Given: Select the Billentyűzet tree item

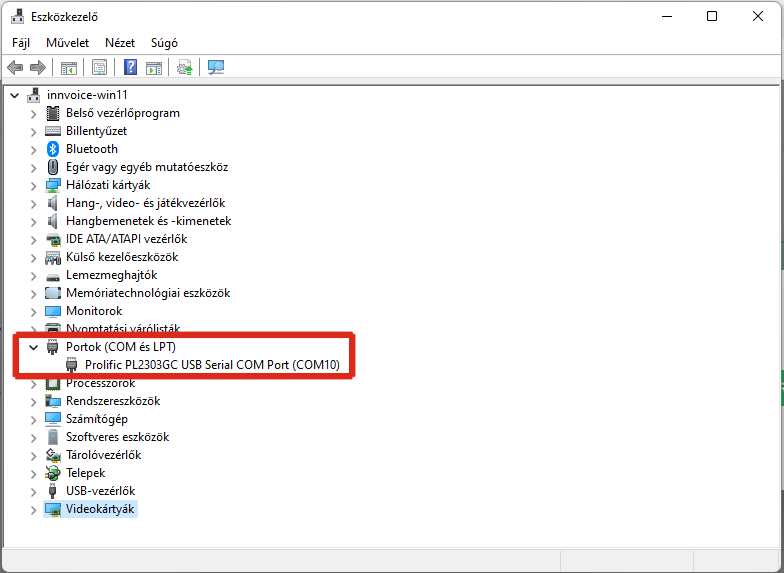Looking at the screenshot, I should click(x=96, y=131).
